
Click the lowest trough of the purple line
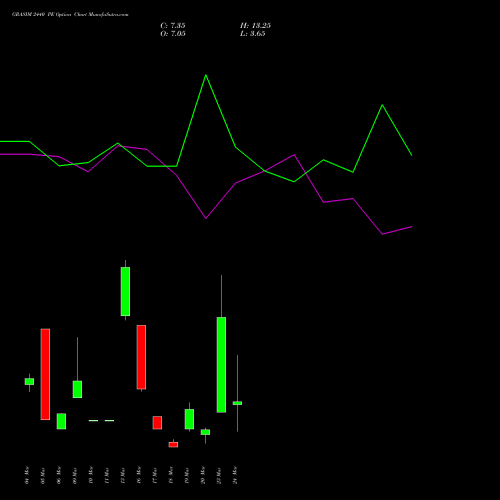pos(382,234)
